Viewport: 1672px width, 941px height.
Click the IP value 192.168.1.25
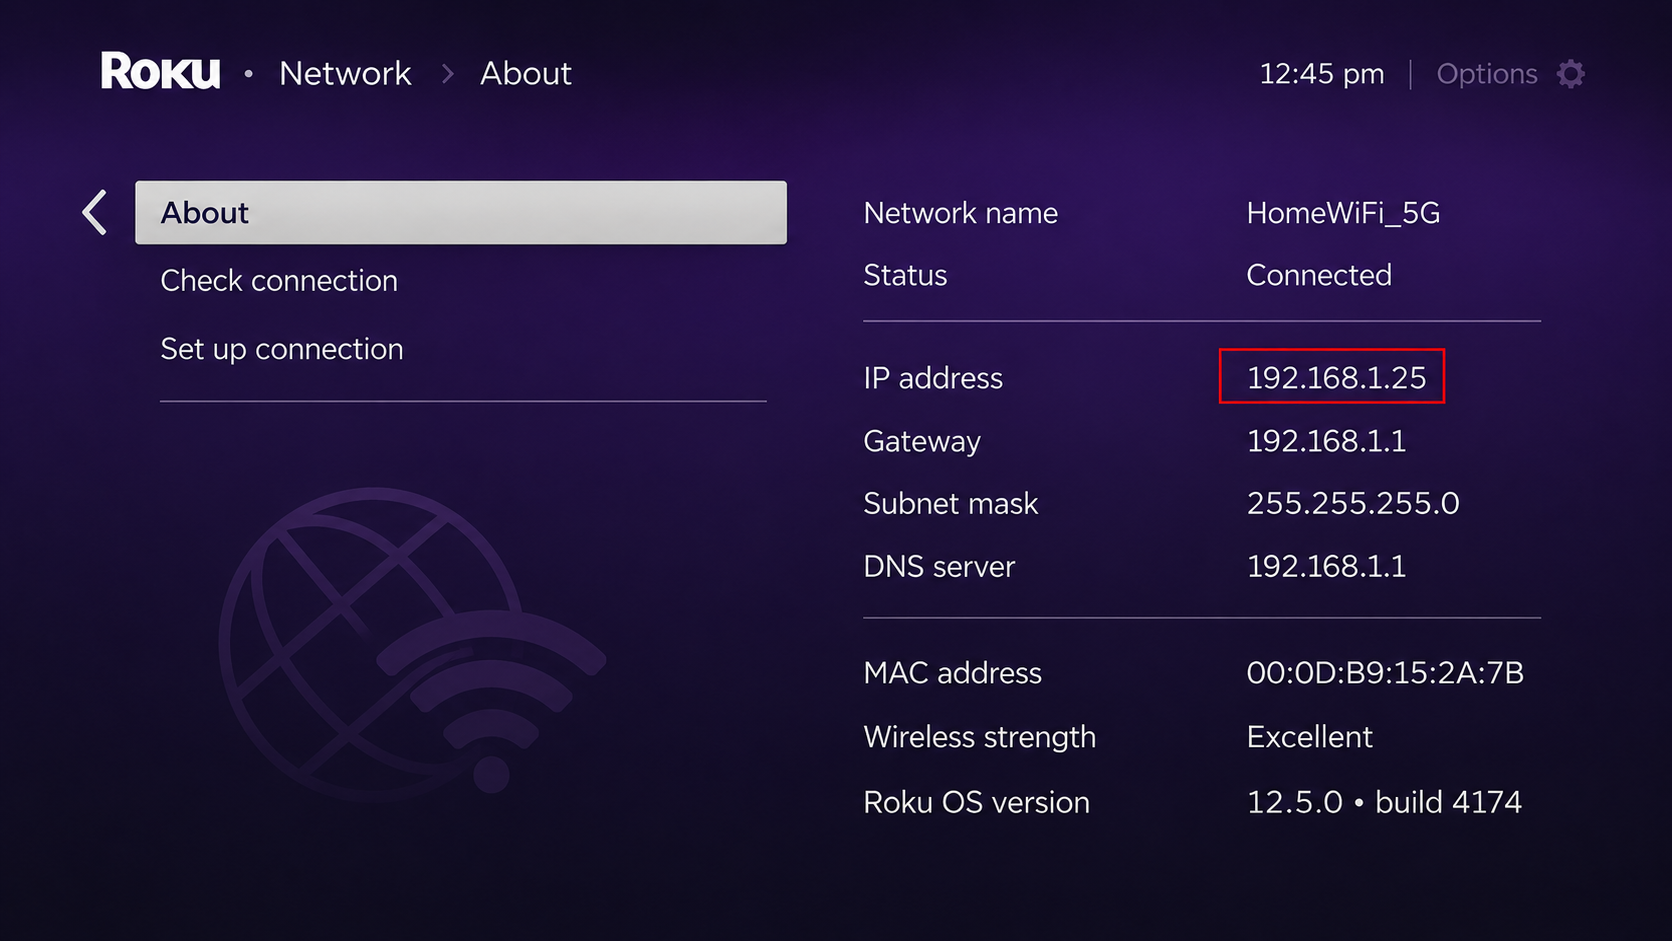1336,378
